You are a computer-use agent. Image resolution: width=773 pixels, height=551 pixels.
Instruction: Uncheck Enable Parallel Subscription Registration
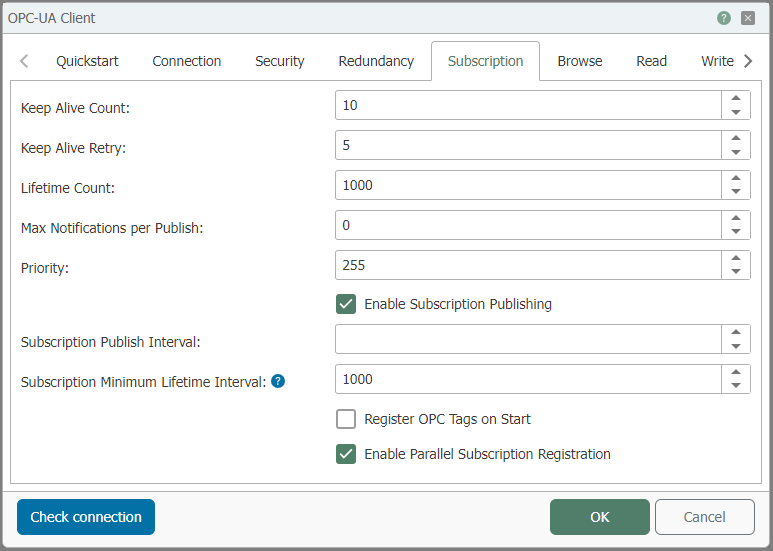click(x=346, y=454)
